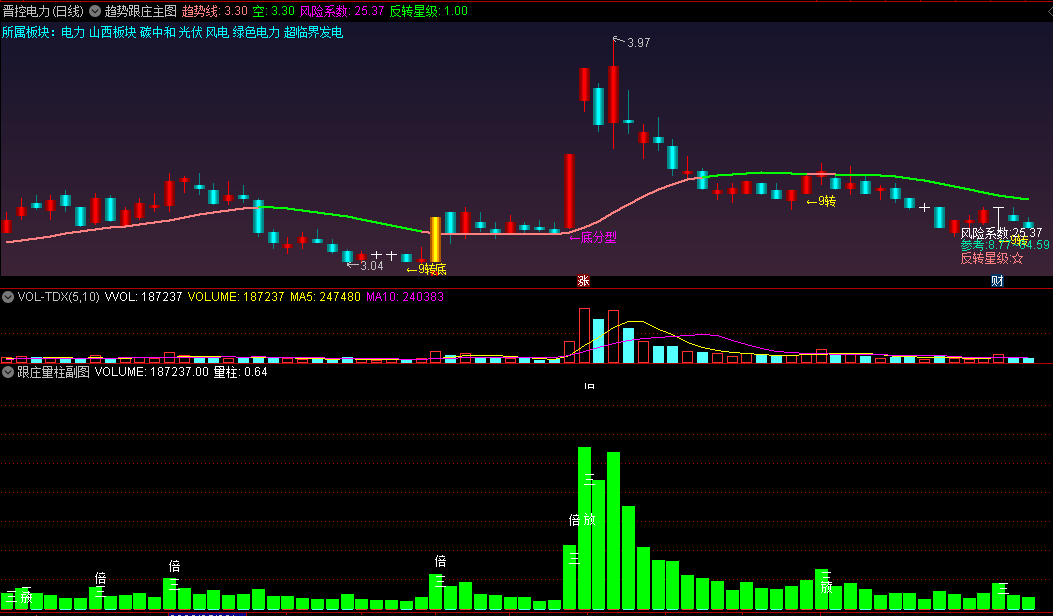
Task: Click the 倍 marker directly left of 放
Action: pyautogui.click(x=574, y=519)
